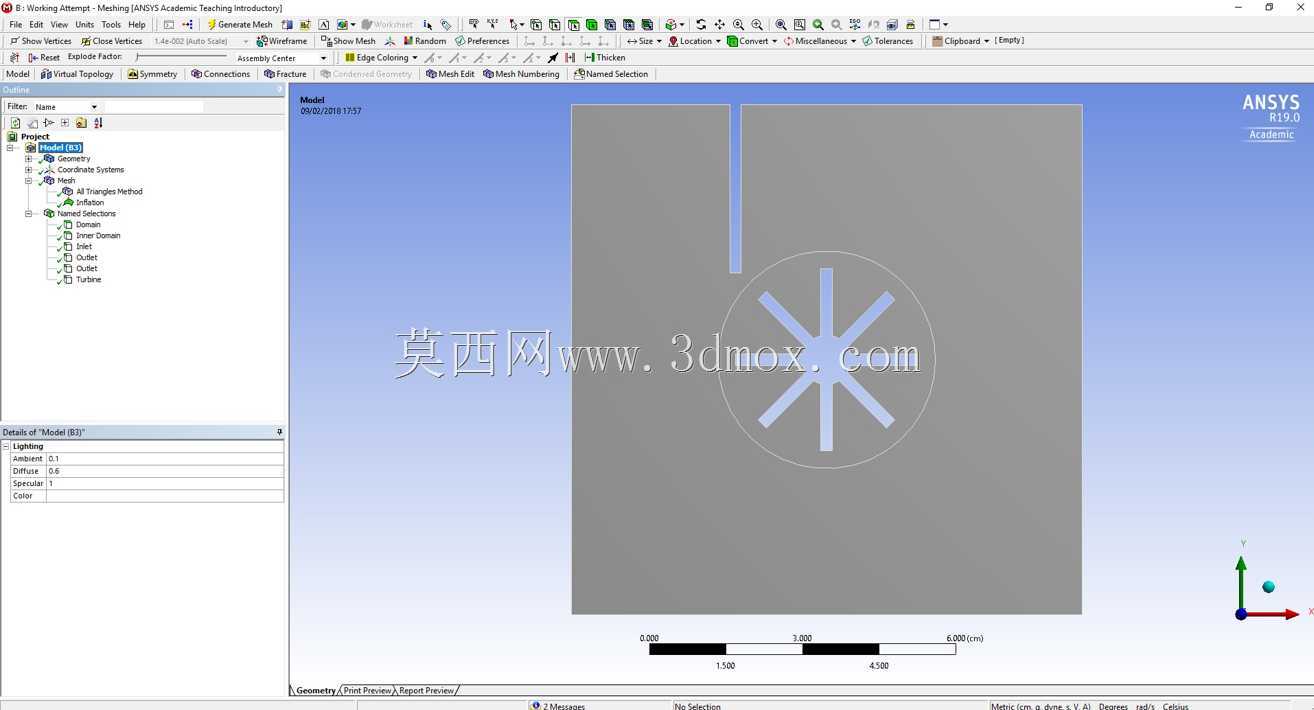This screenshot has height=710, width=1314.
Task: Open the Assembly Center dropdown
Action: tap(323, 58)
